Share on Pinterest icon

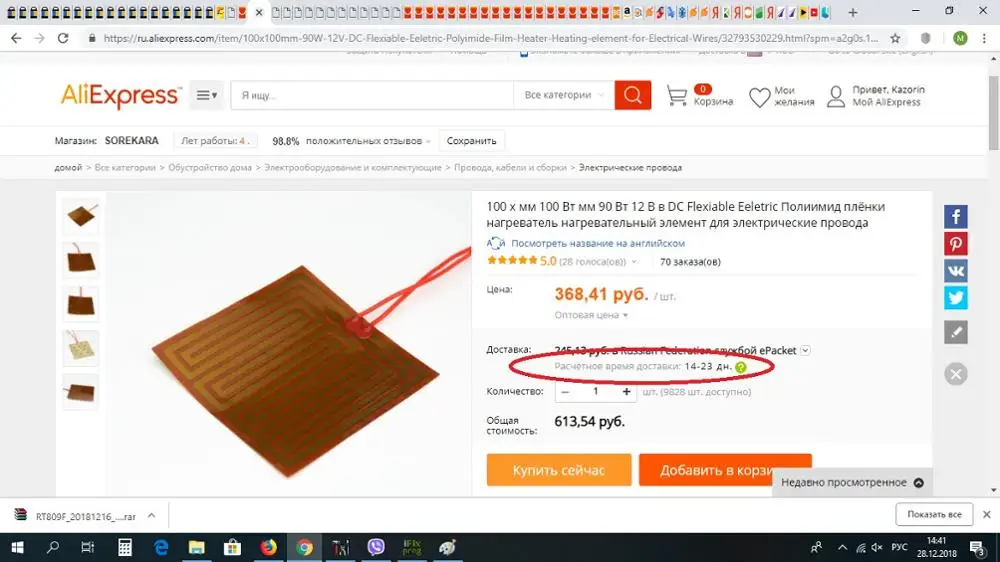(x=955, y=244)
